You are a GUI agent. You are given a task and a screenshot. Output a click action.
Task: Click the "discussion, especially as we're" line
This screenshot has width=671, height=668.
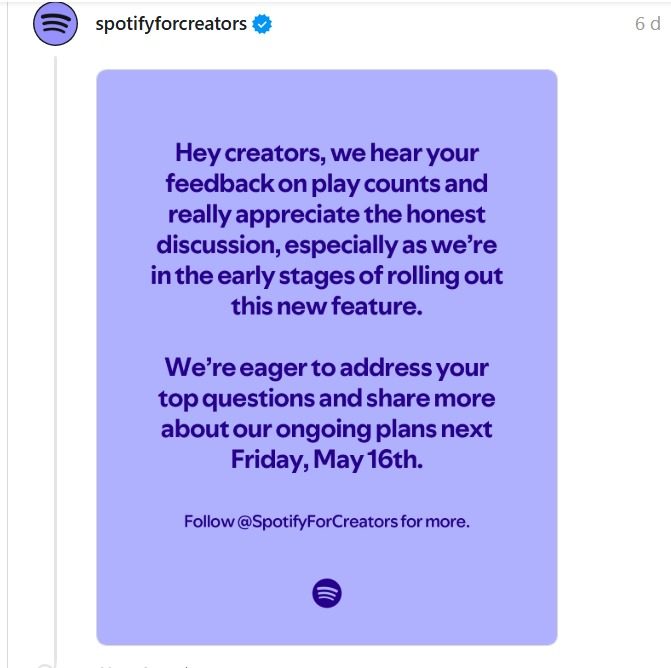(327, 246)
